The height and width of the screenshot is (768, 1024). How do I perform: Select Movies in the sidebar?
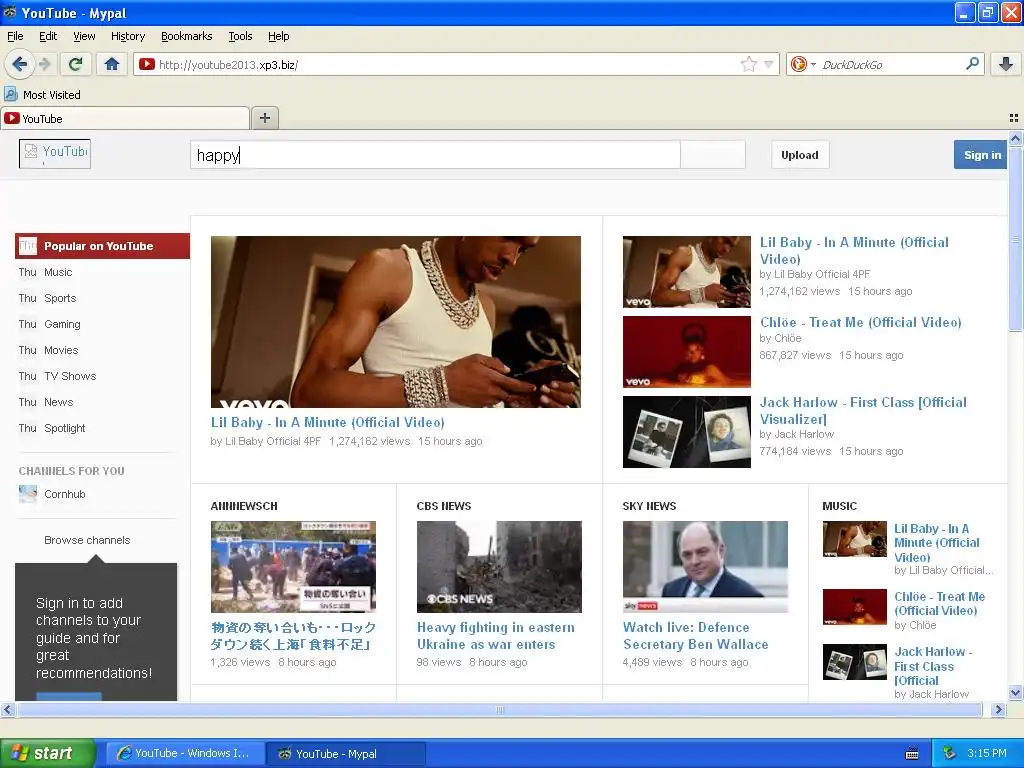pyautogui.click(x=61, y=350)
